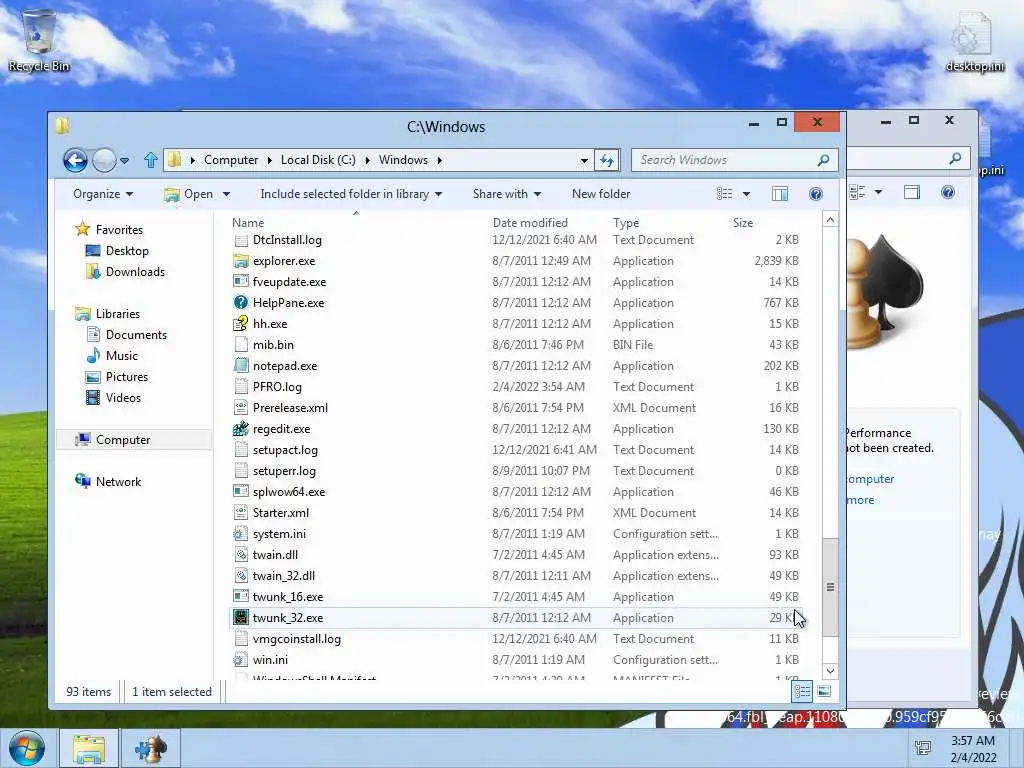Click the search icon in the background window
The height and width of the screenshot is (768, 1024).
[x=955, y=158]
